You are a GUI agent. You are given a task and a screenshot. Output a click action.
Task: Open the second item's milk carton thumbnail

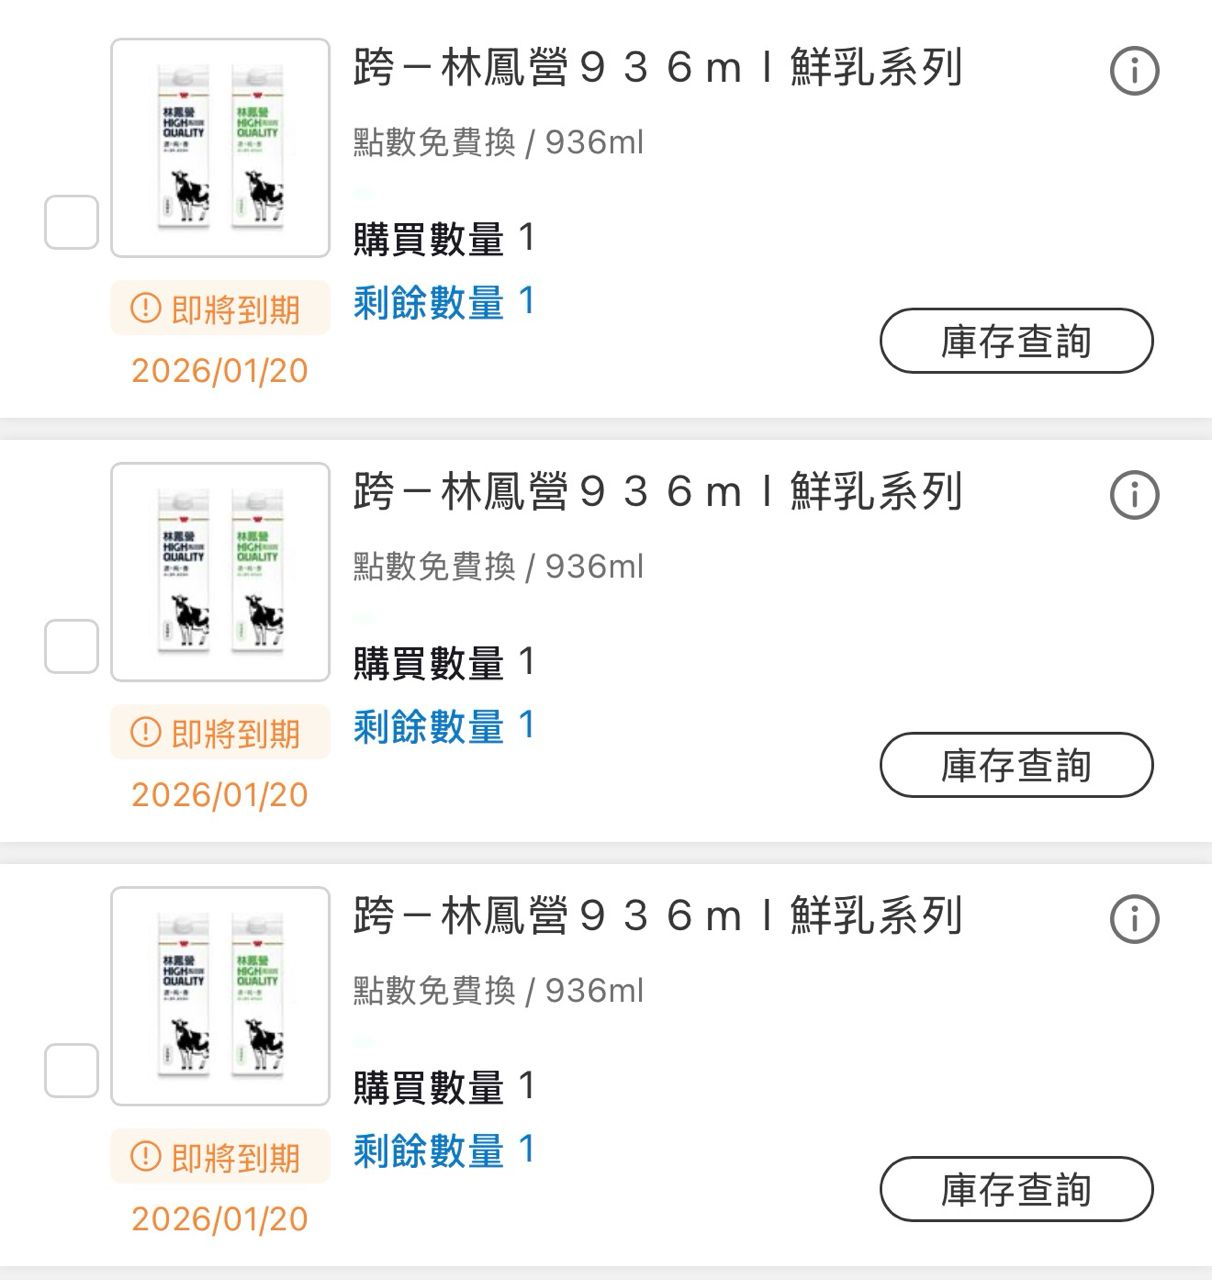point(220,572)
